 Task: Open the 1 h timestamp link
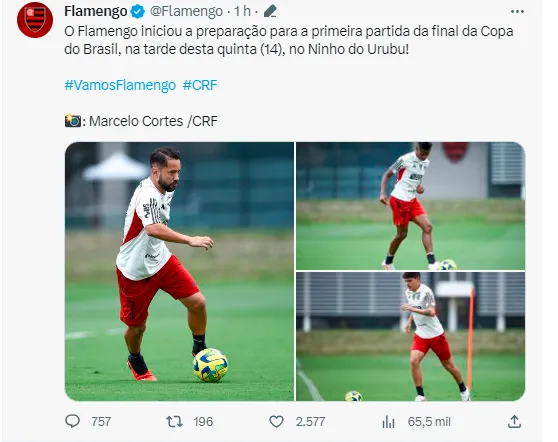tap(242, 11)
